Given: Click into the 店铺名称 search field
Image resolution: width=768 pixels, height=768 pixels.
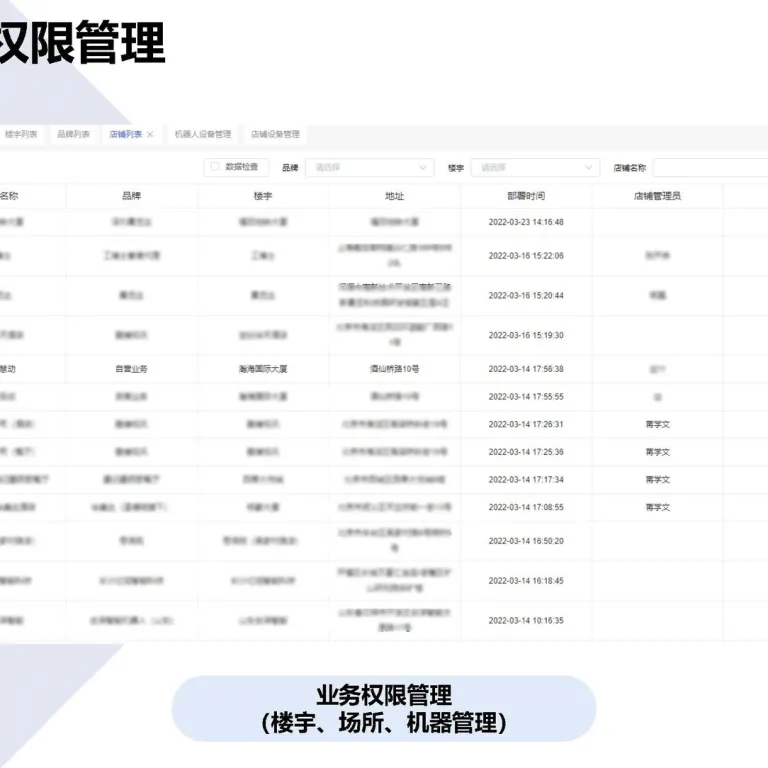Looking at the screenshot, I should click(710, 168).
